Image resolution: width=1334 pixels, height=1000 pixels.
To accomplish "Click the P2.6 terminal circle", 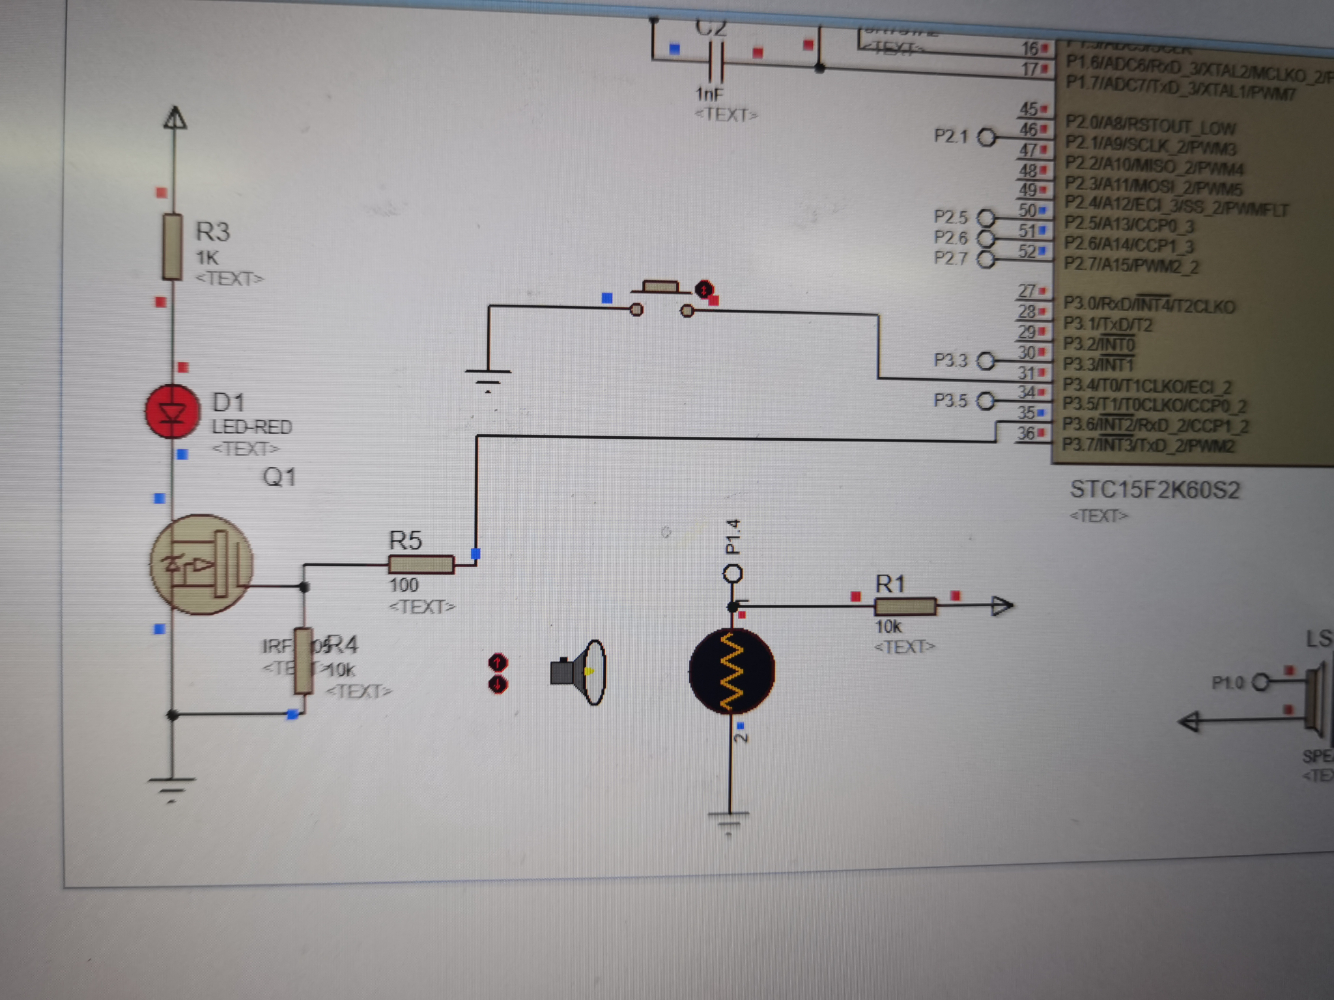I will click(986, 239).
